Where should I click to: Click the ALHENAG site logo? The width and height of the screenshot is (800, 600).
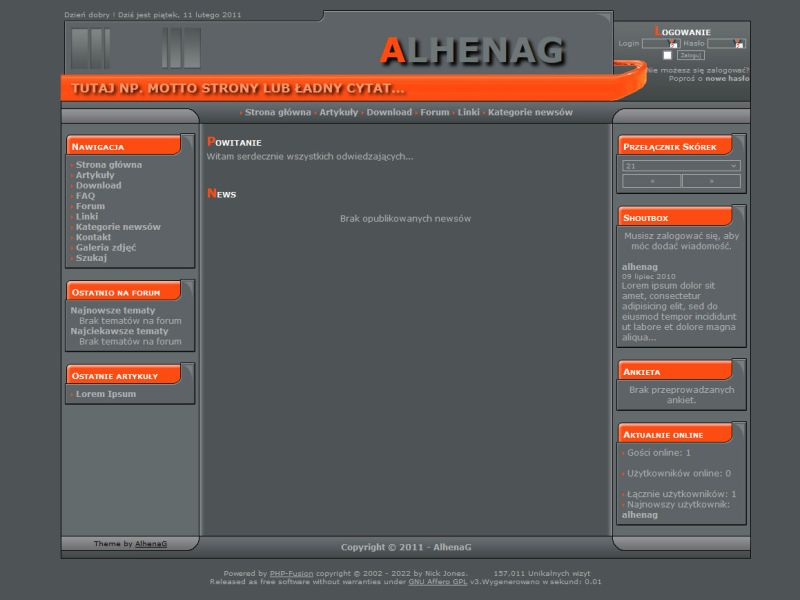473,51
